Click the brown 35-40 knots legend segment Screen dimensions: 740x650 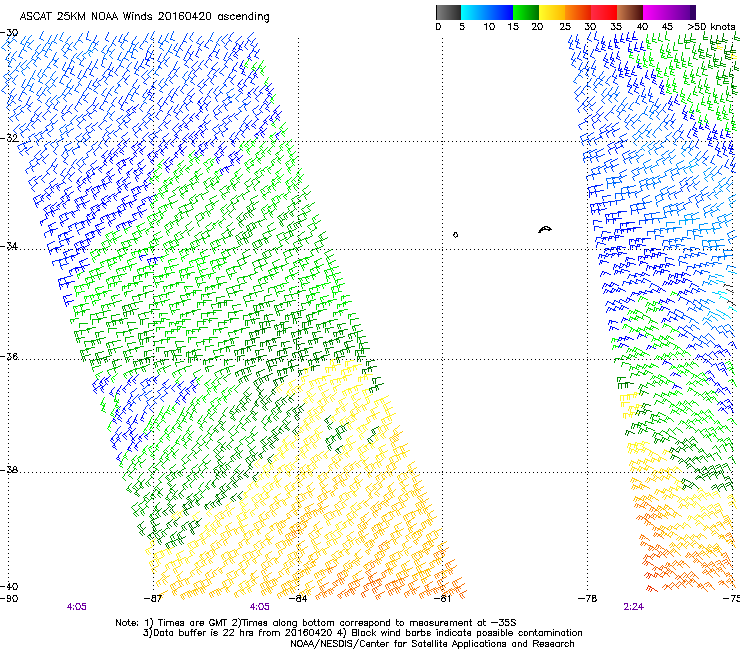pos(630,12)
